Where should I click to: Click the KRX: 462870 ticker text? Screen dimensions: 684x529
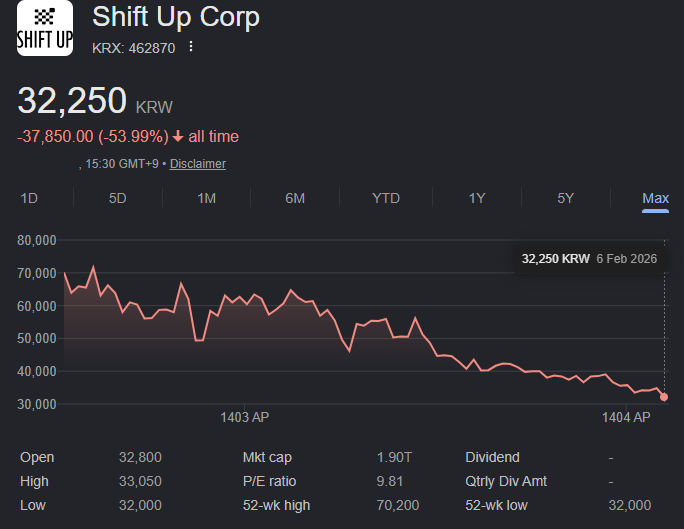point(133,48)
